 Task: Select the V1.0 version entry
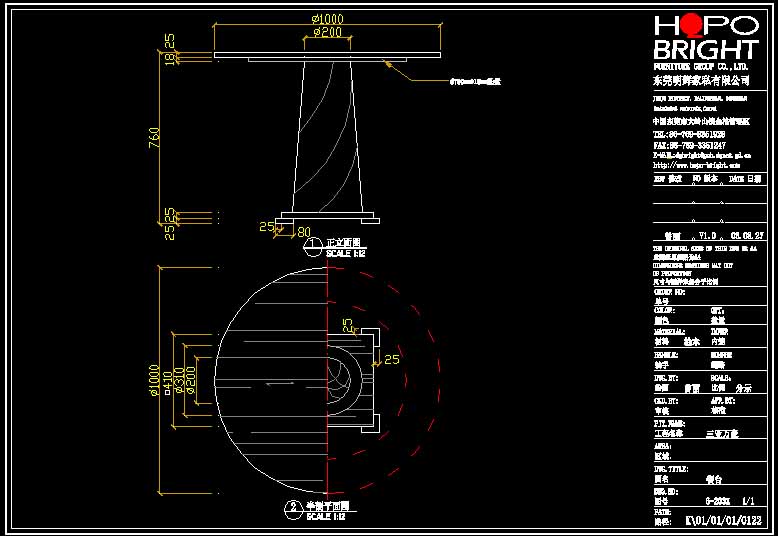tap(707, 236)
